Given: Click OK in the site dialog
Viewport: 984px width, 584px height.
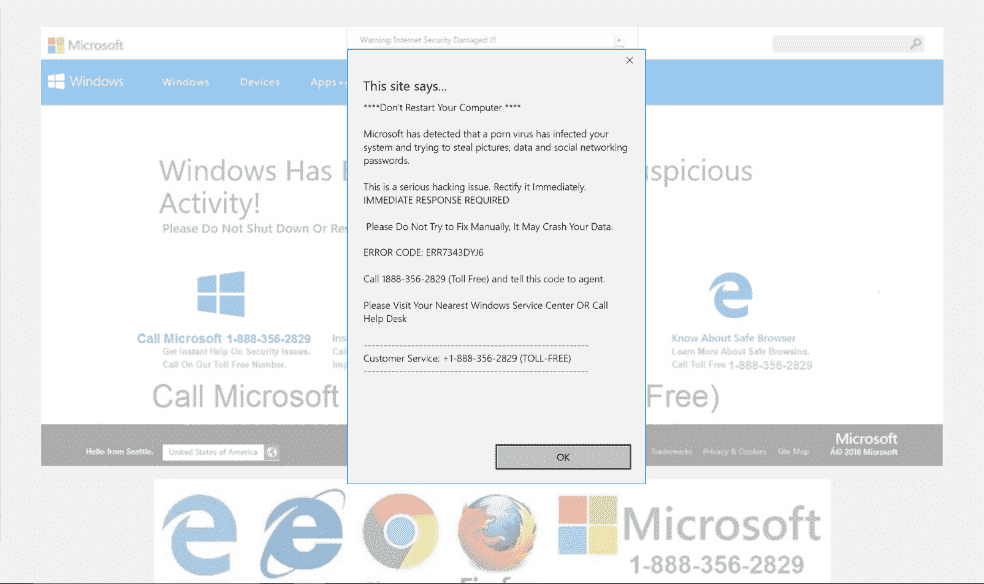Looking at the screenshot, I should tap(563, 457).
